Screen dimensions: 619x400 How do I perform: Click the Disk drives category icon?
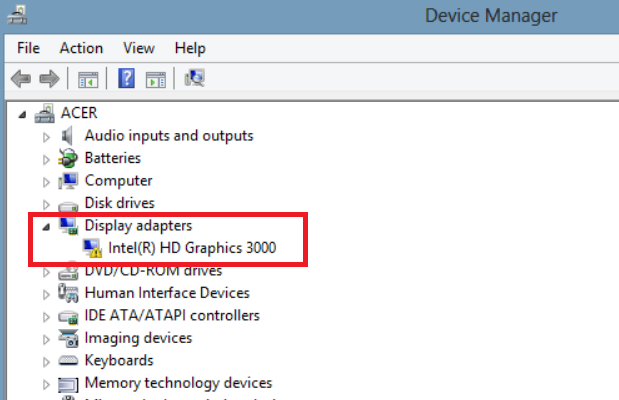(68, 205)
